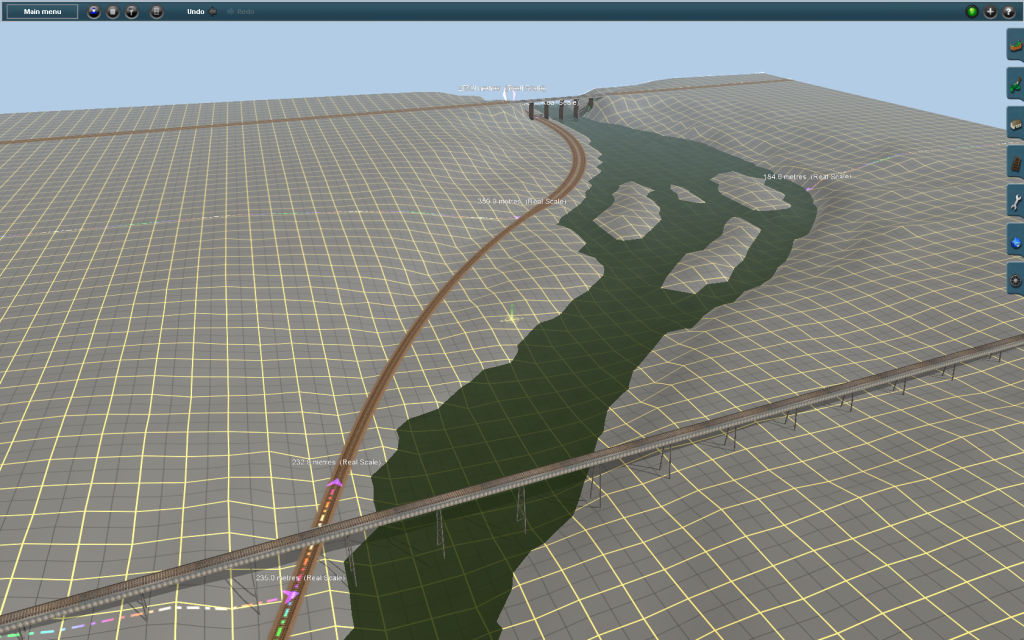Open the Main menu
Viewport: 1024px width, 640px height.
click(x=42, y=12)
